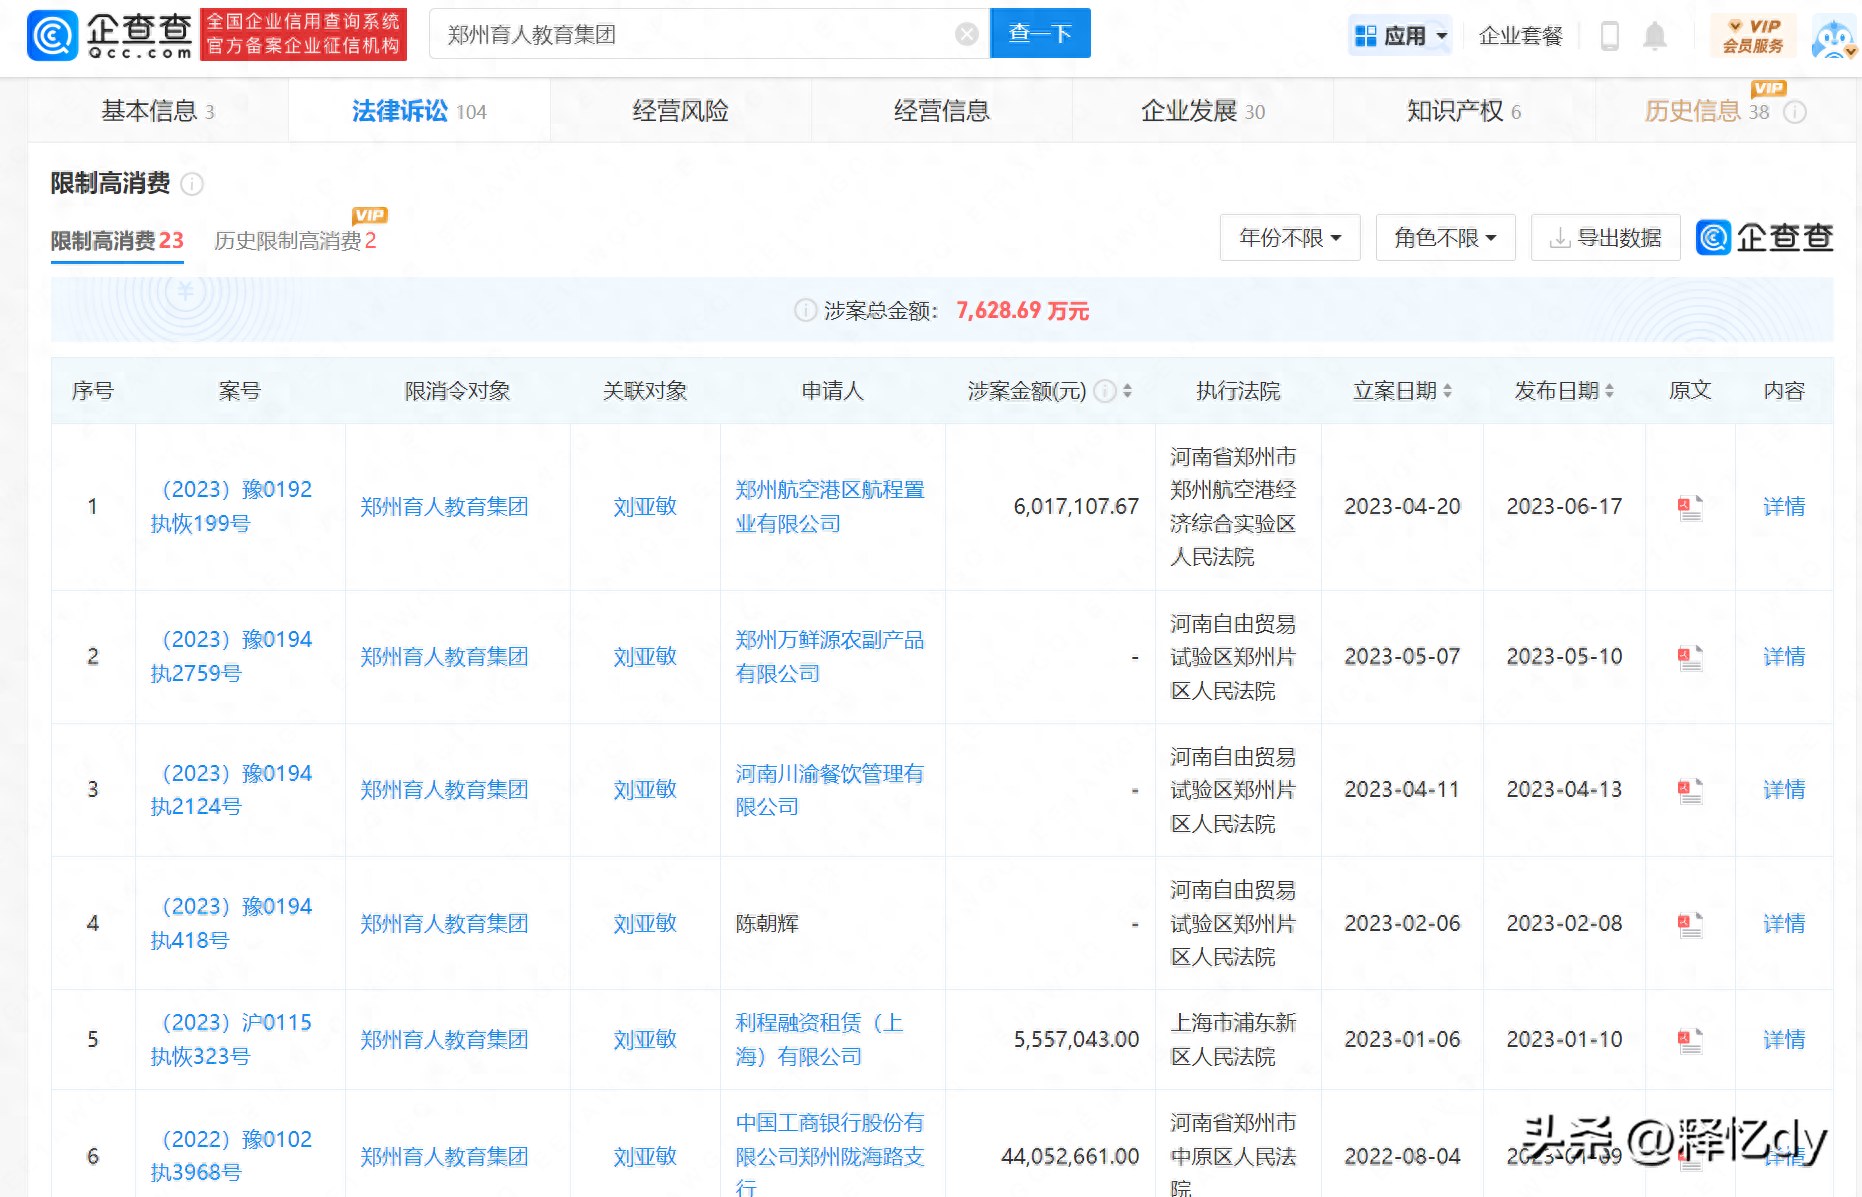
Task: Open the 角色不限 filter dropdown
Action: coord(1445,237)
